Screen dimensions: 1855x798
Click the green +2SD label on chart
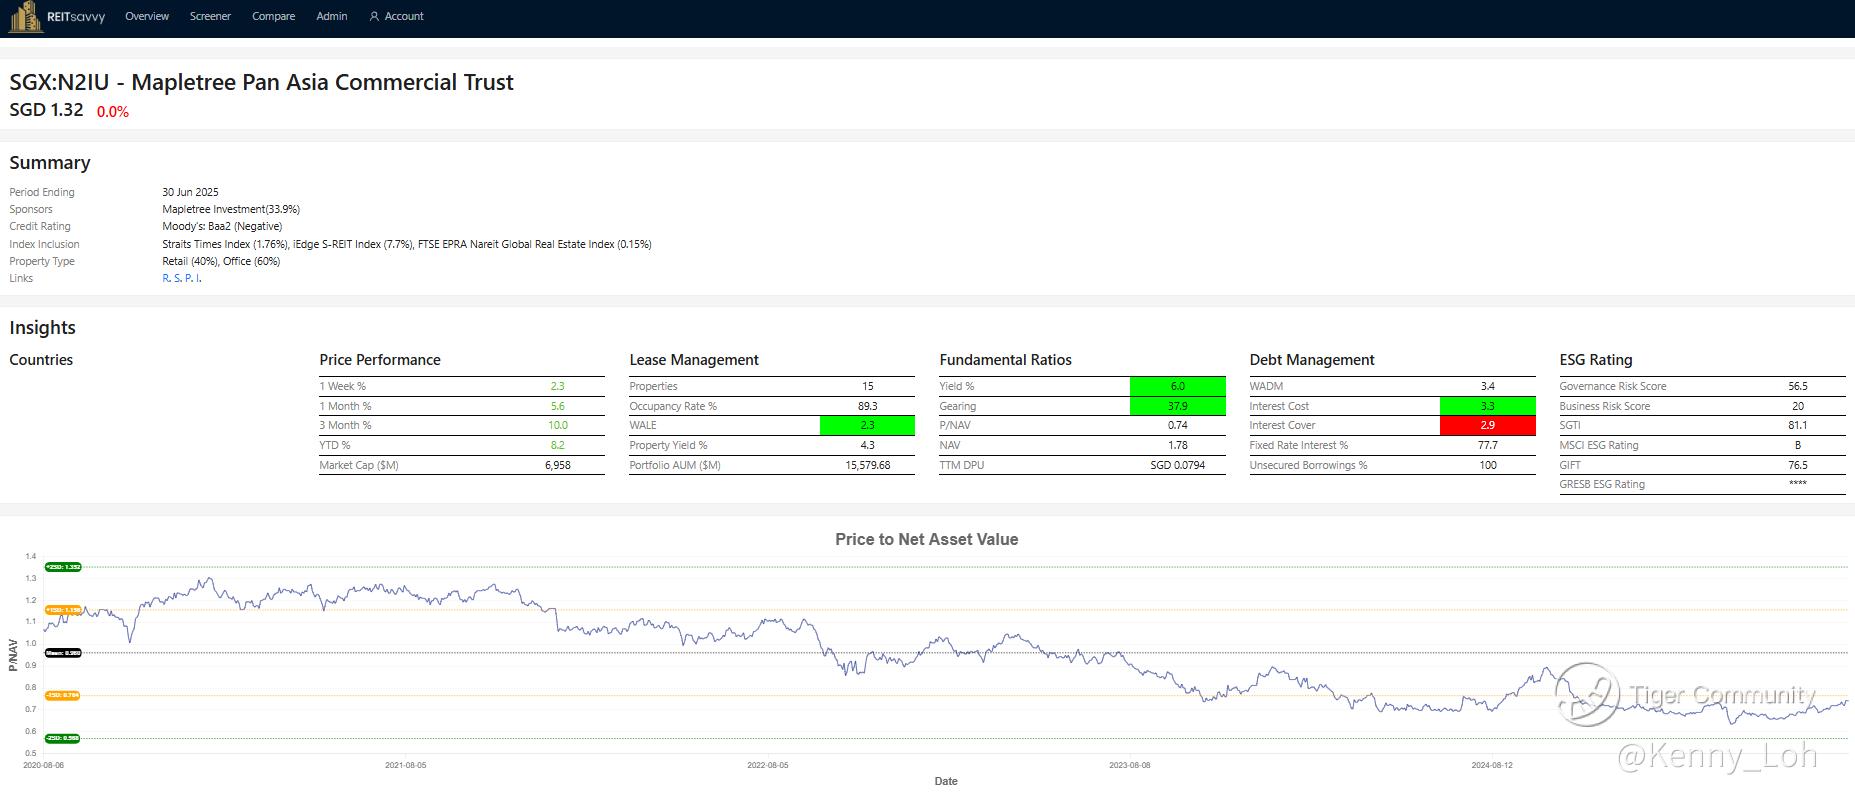tap(63, 567)
